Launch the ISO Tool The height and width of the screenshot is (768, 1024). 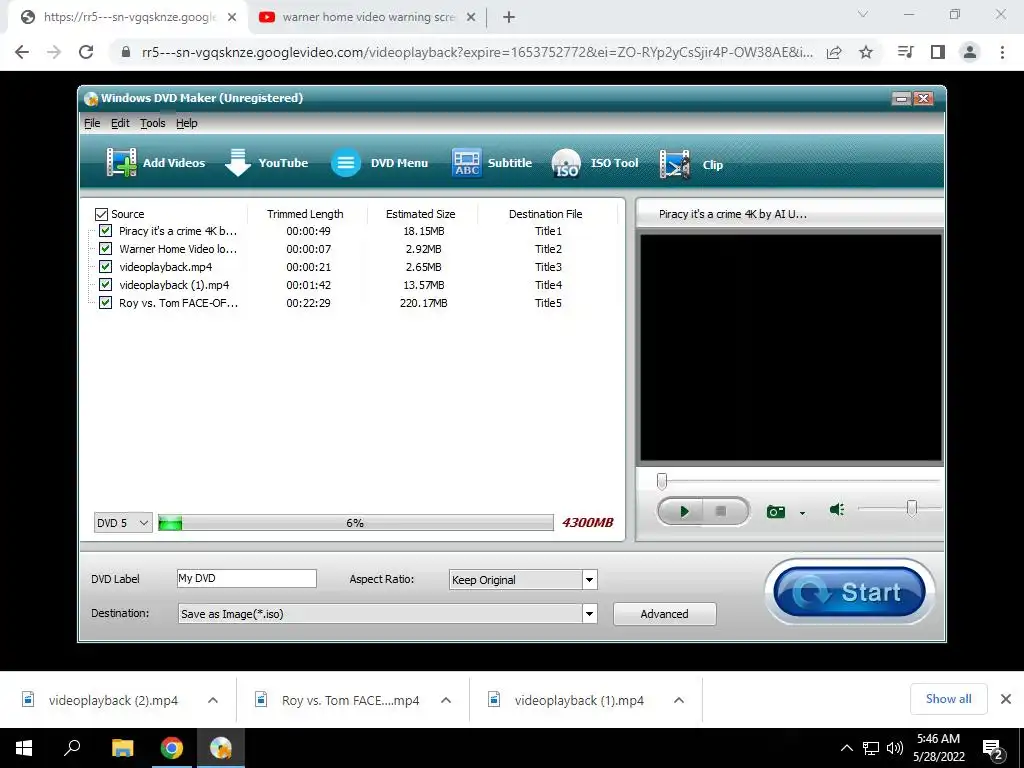click(x=595, y=163)
